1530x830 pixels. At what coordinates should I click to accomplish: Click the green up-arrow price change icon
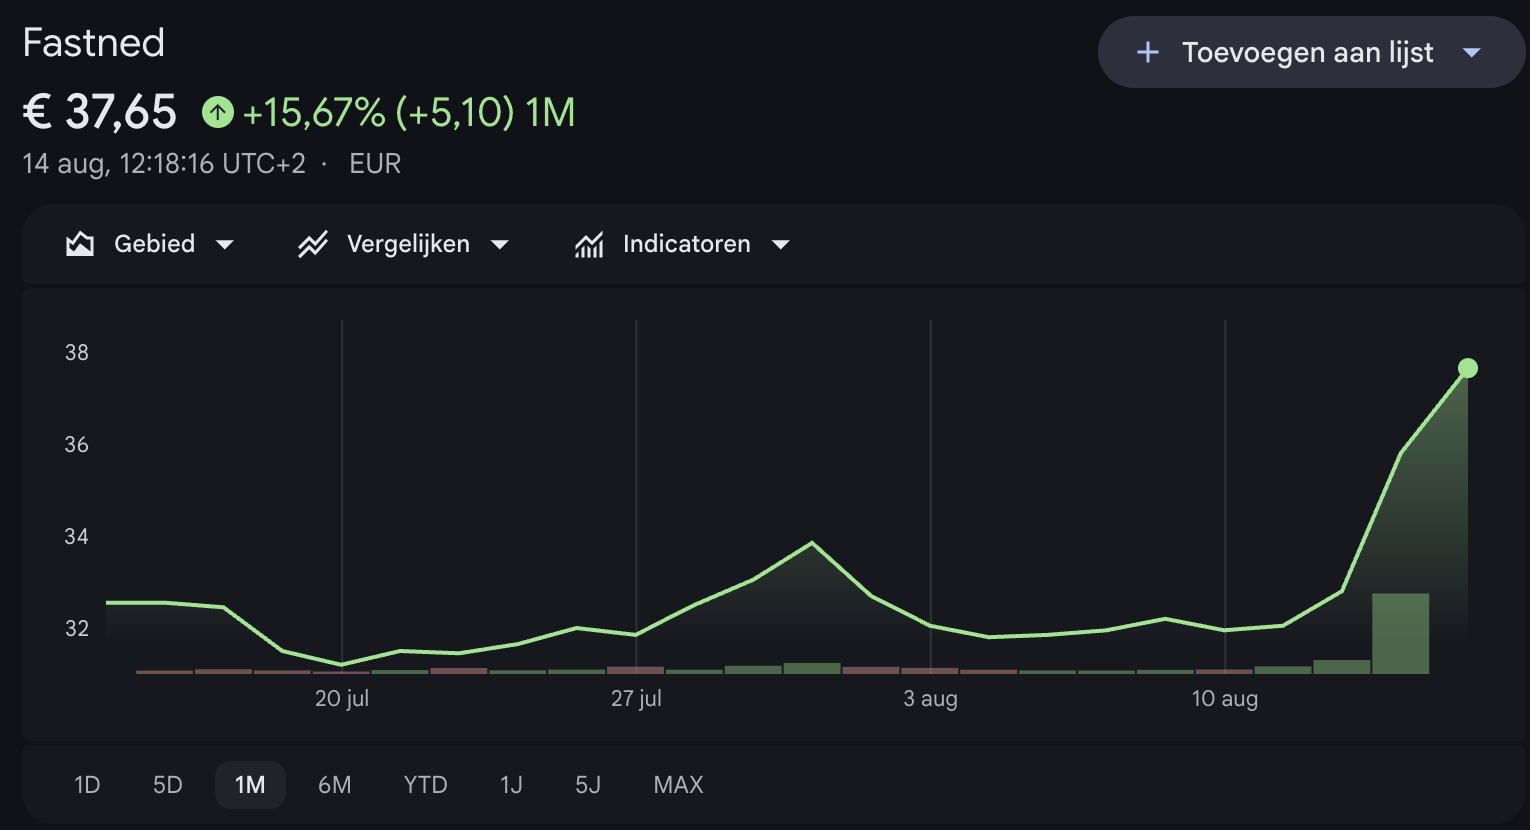coord(218,112)
